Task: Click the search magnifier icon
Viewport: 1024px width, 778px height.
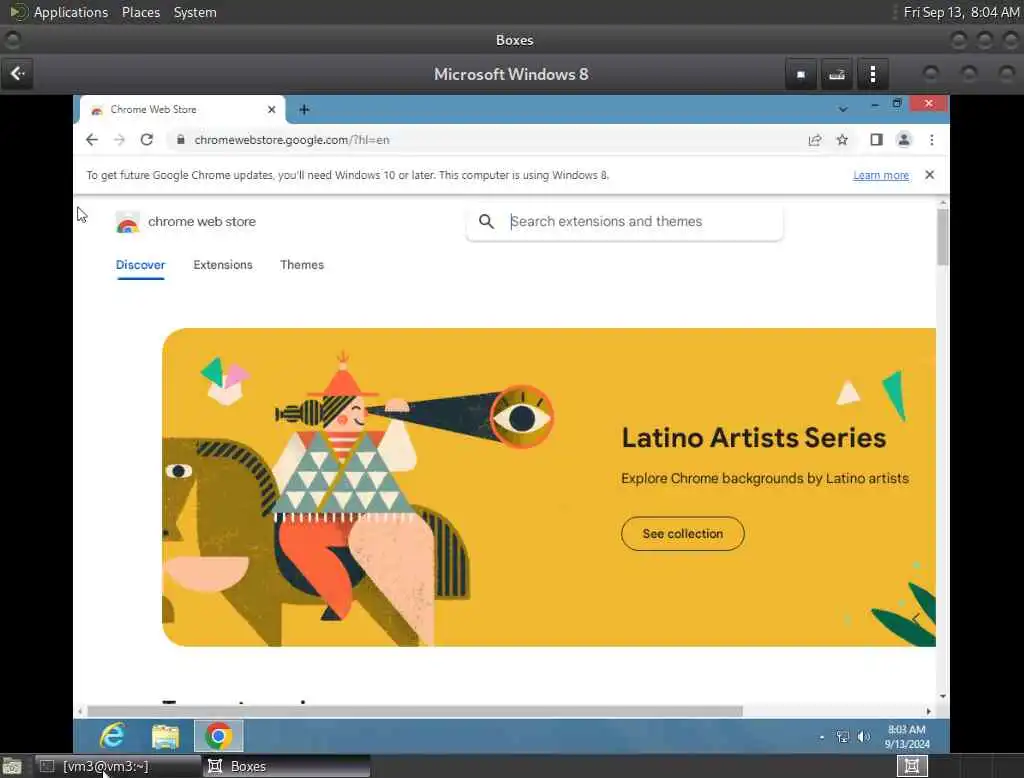Action: click(x=487, y=221)
